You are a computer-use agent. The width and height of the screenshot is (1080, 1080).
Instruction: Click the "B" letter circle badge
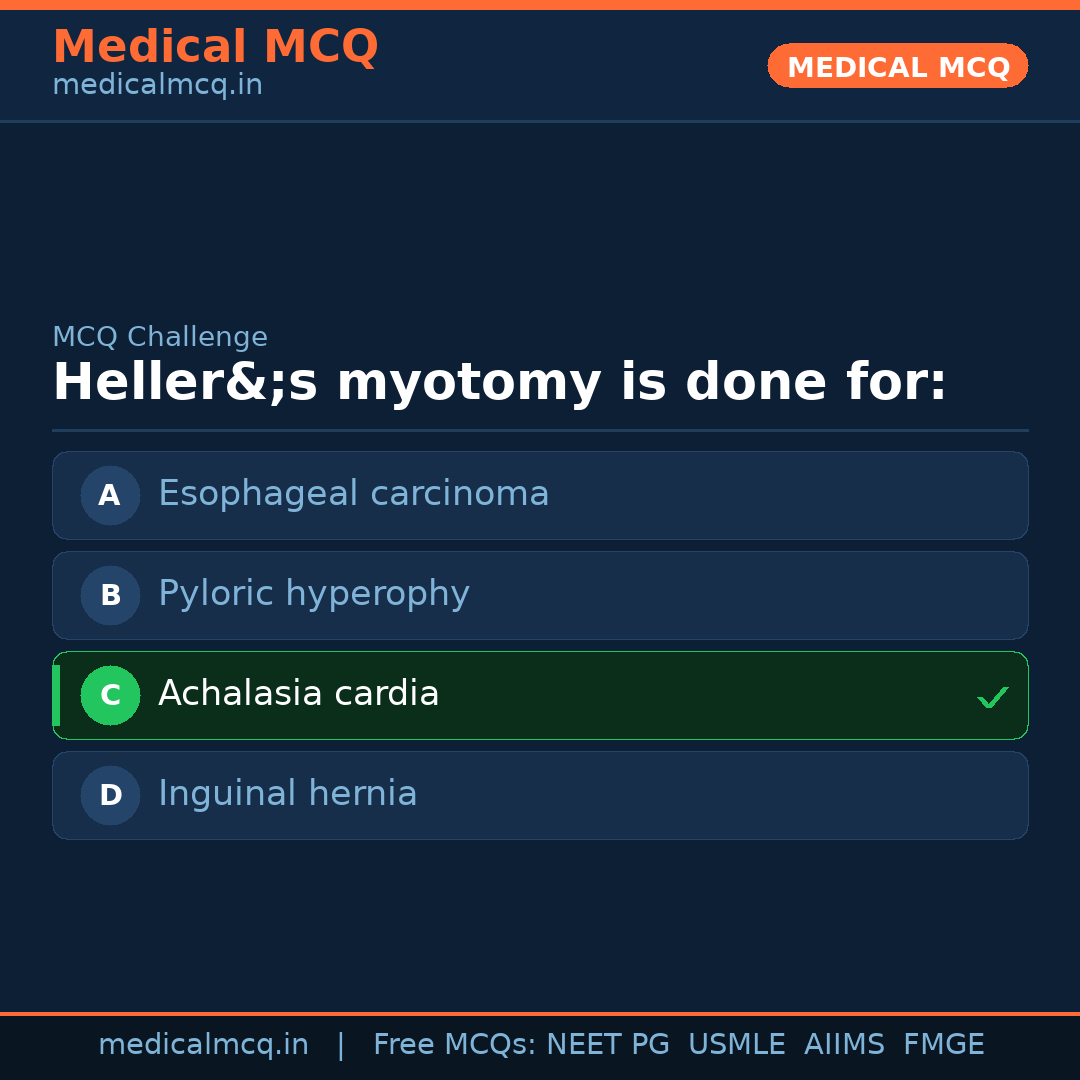pyautogui.click(x=110, y=595)
